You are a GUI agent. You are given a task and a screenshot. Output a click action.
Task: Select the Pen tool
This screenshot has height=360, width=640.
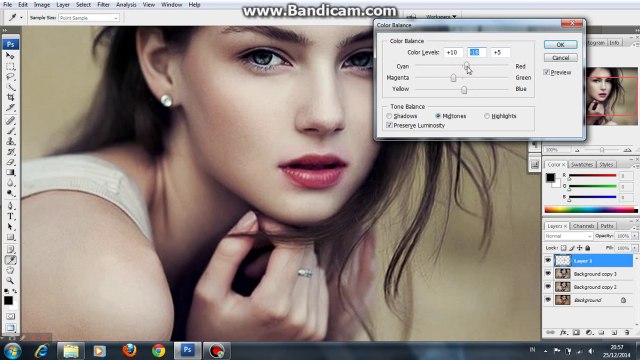[10, 206]
